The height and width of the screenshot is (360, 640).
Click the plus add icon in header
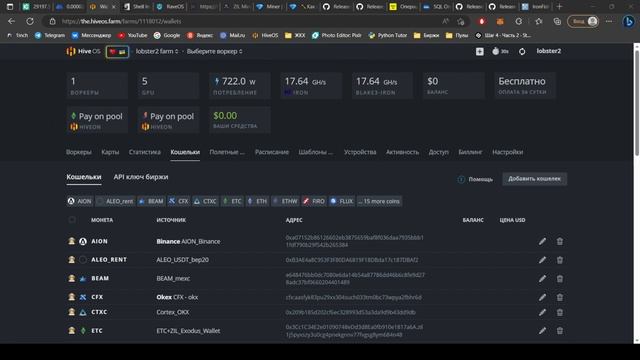point(480,51)
